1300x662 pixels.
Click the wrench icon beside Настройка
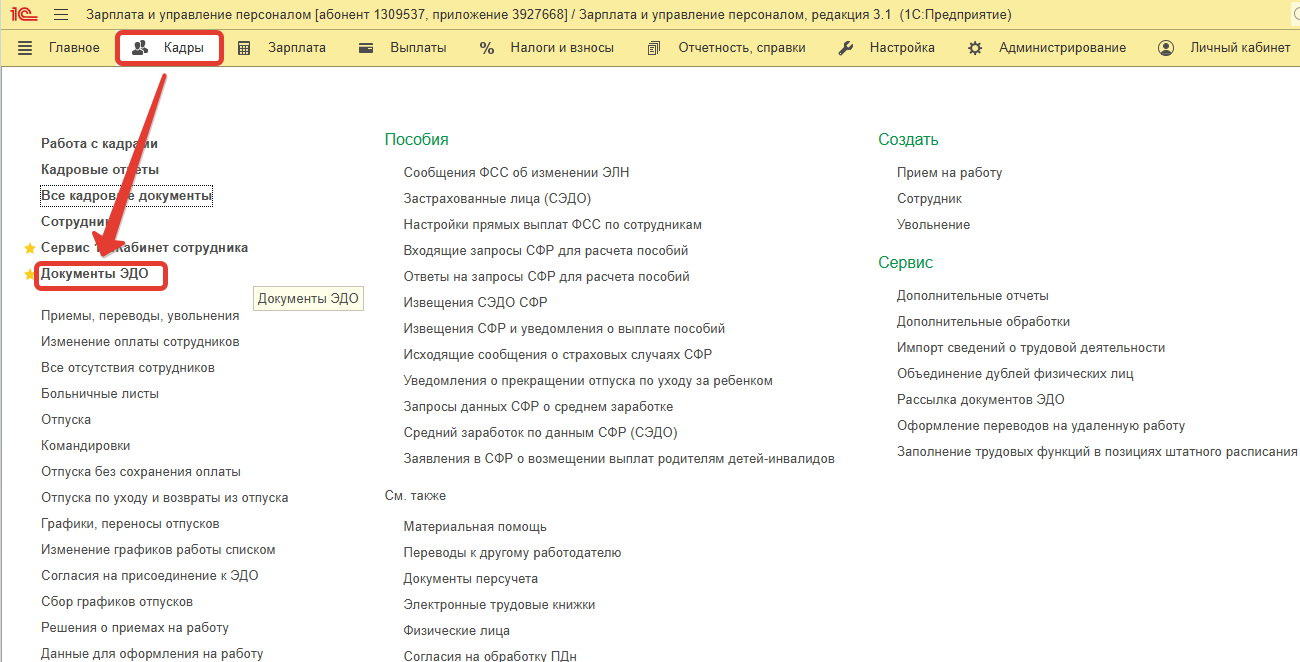(846, 48)
